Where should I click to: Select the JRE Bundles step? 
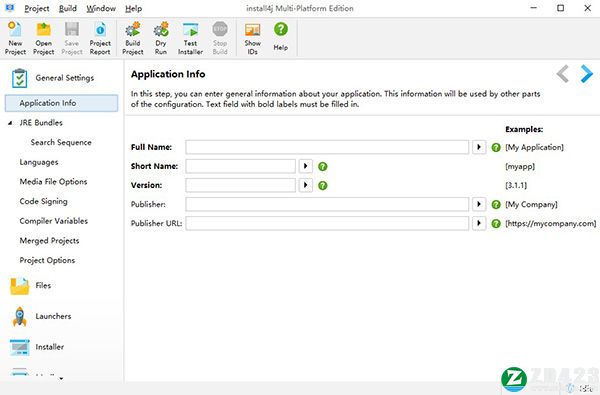(x=41, y=123)
